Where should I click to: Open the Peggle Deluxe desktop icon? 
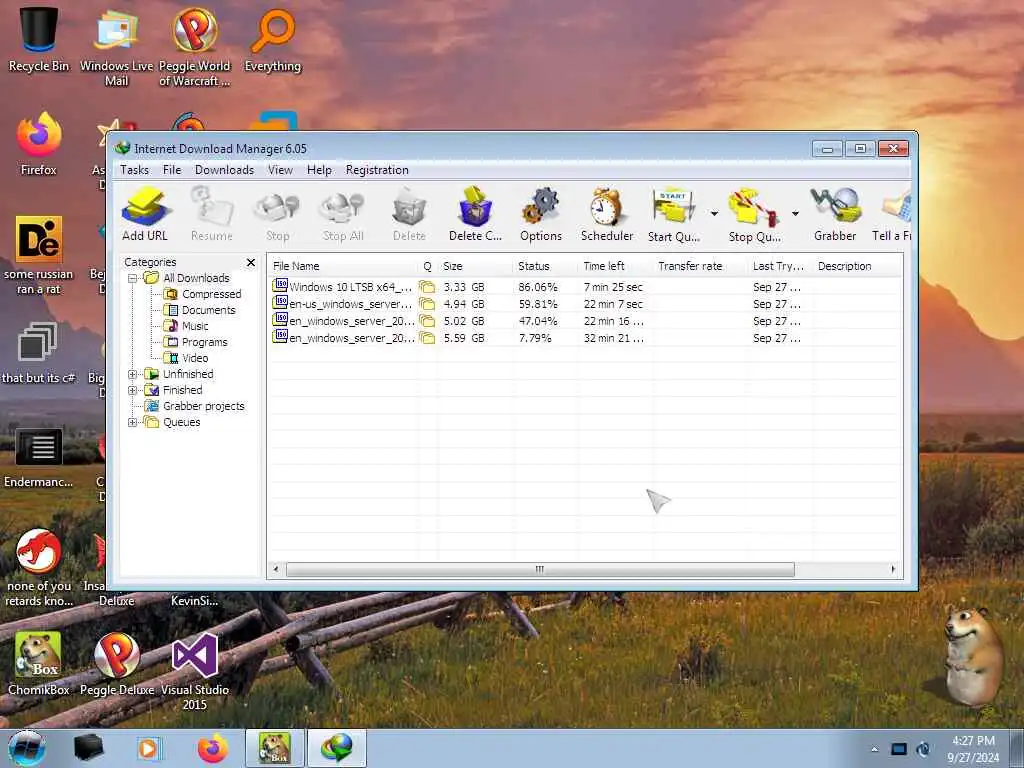117,664
